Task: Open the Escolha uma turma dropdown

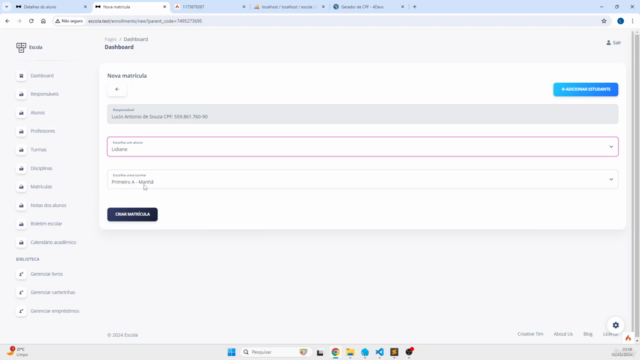Action: [362, 179]
